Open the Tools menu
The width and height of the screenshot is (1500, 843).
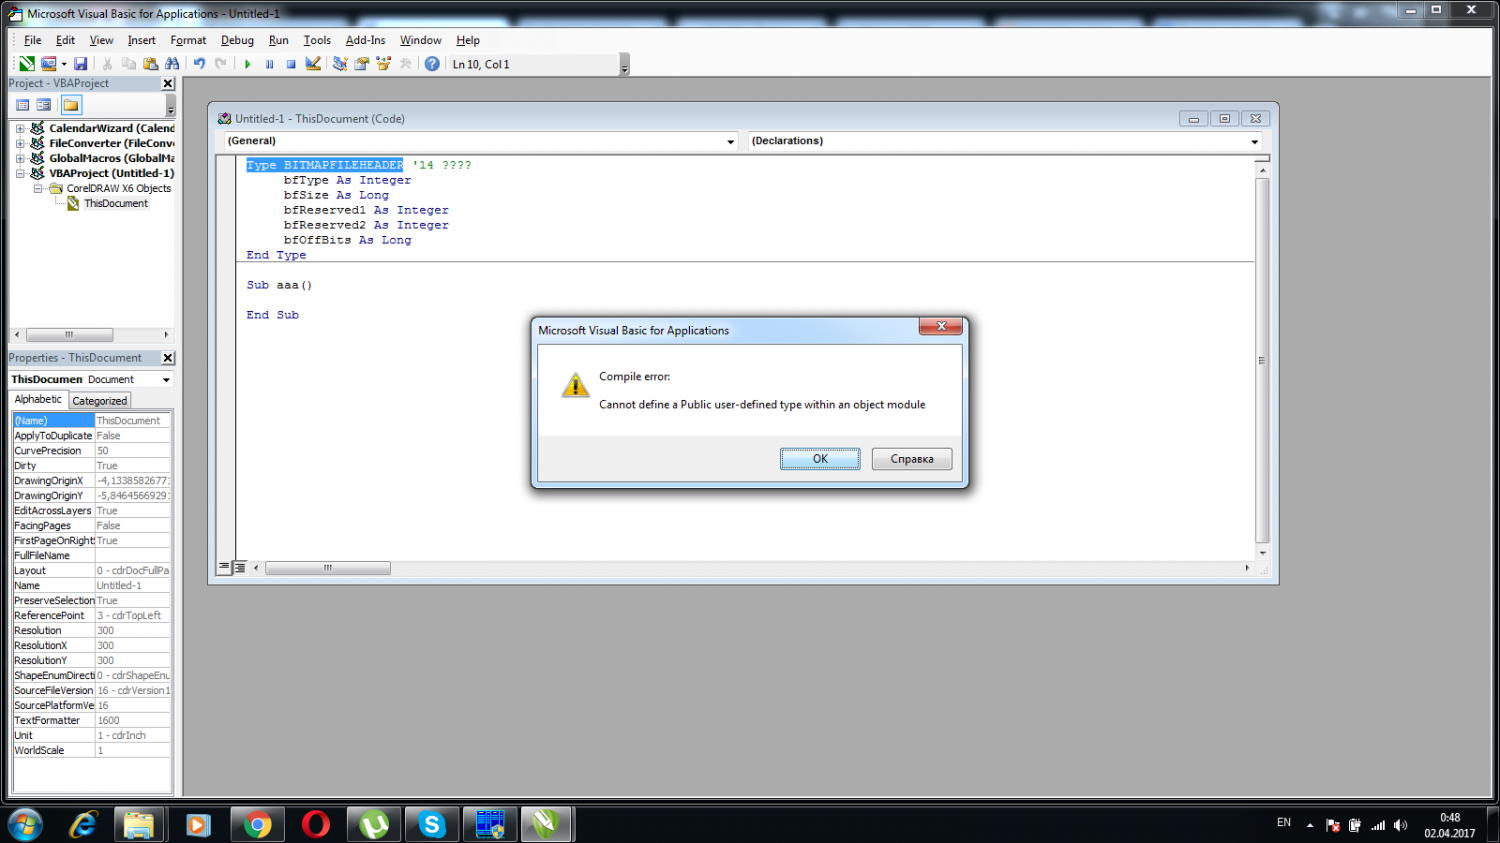(317, 40)
